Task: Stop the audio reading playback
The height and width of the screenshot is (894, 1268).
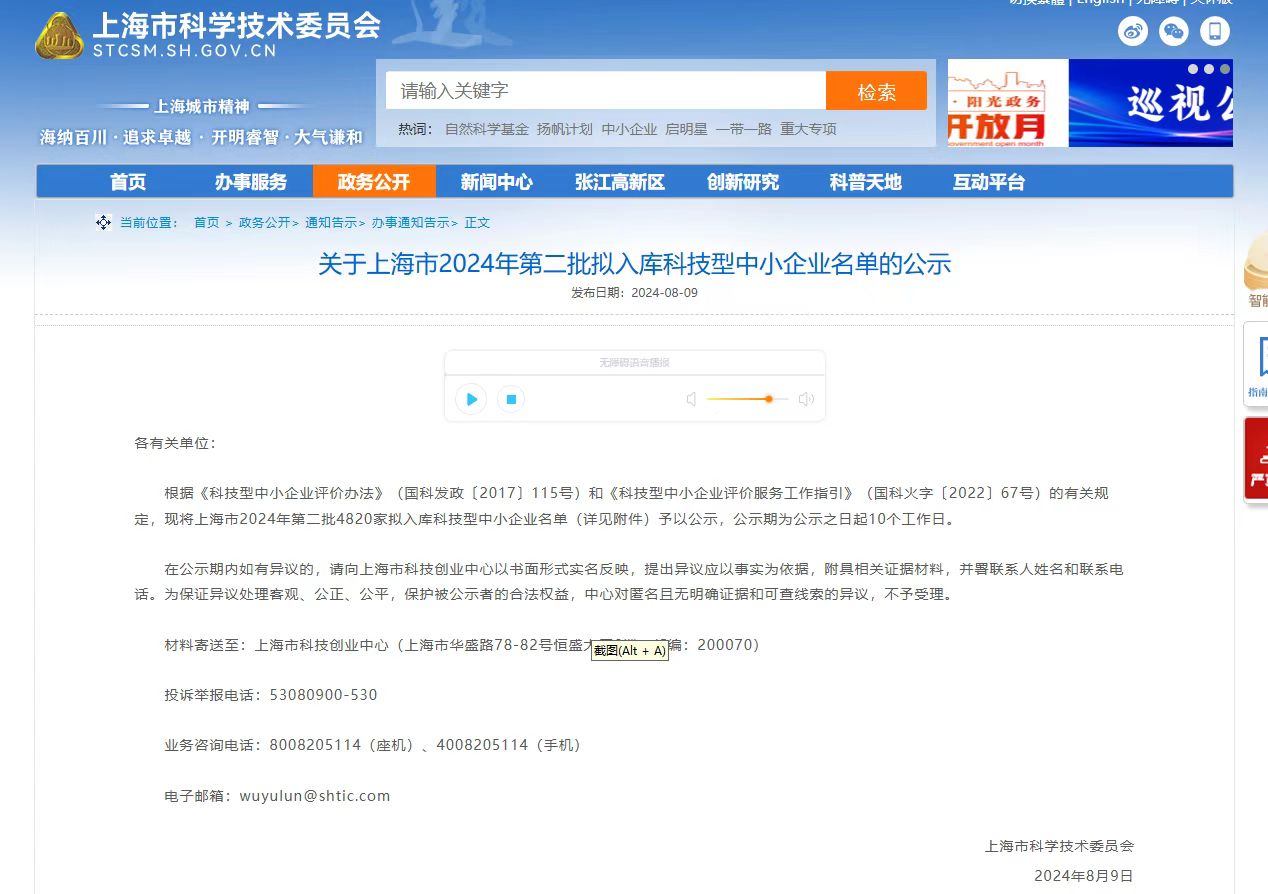Action: pos(510,399)
